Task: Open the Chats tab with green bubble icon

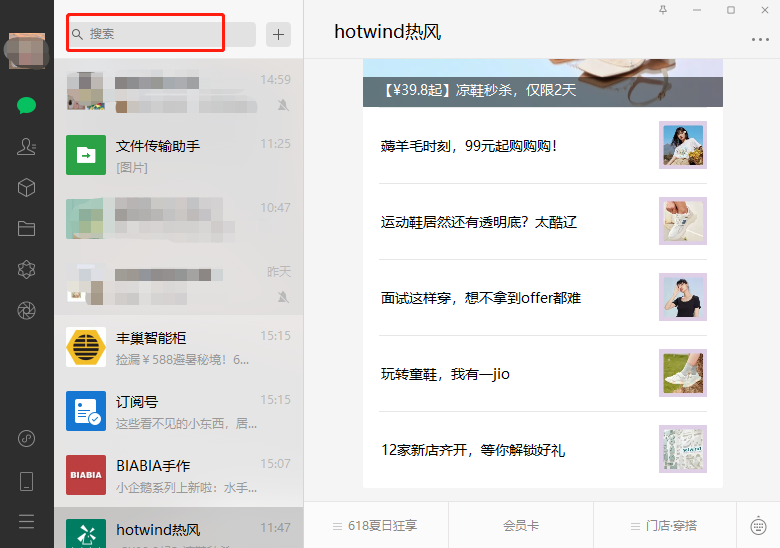Action: pos(26,105)
